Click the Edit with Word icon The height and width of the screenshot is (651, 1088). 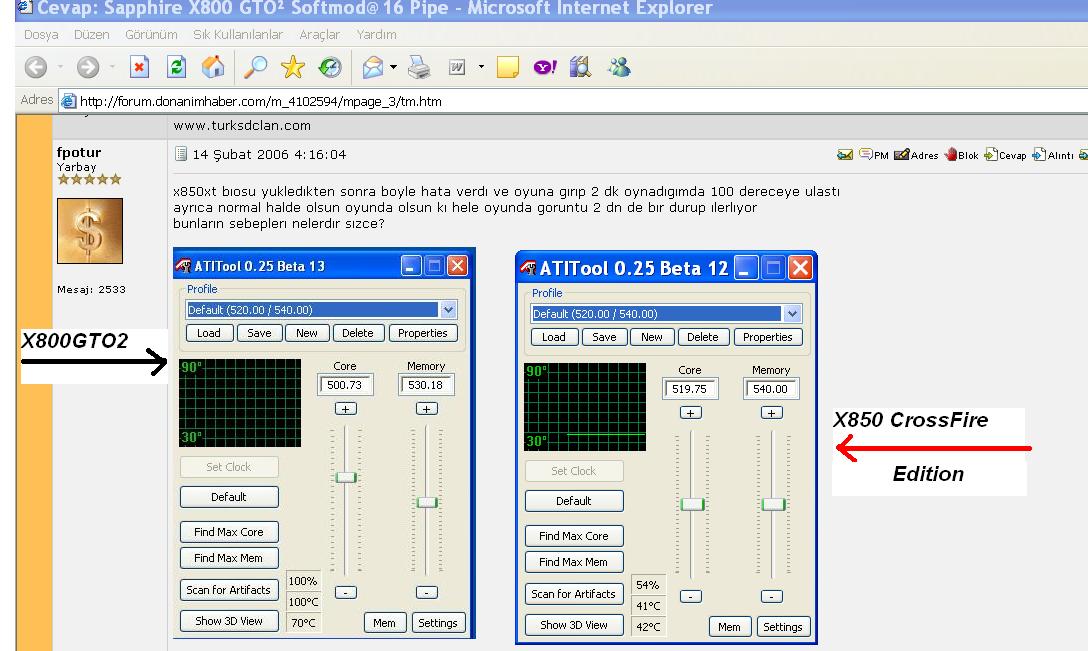(x=457, y=67)
